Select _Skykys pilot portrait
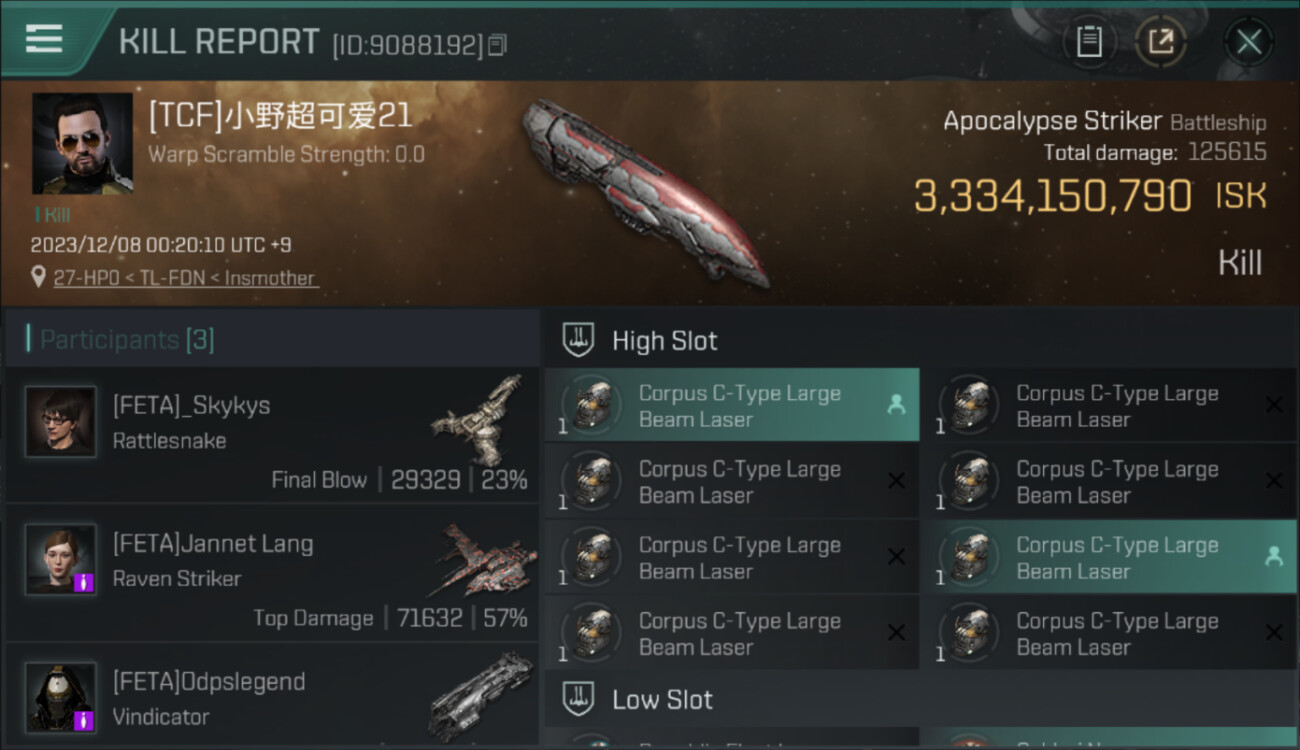 click(61, 422)
